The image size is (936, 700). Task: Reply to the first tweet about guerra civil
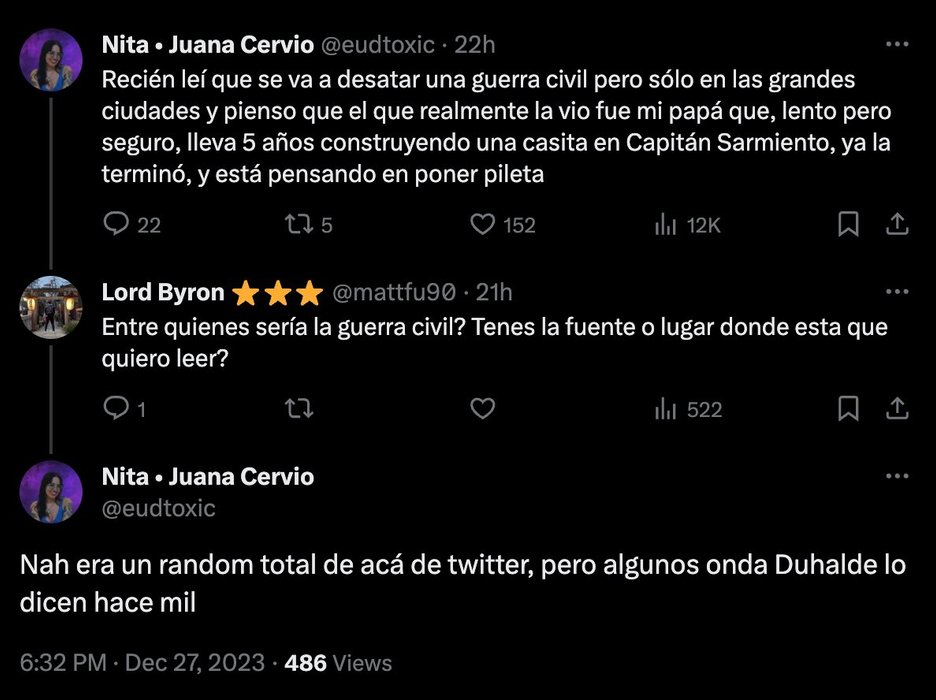[117, 225]
